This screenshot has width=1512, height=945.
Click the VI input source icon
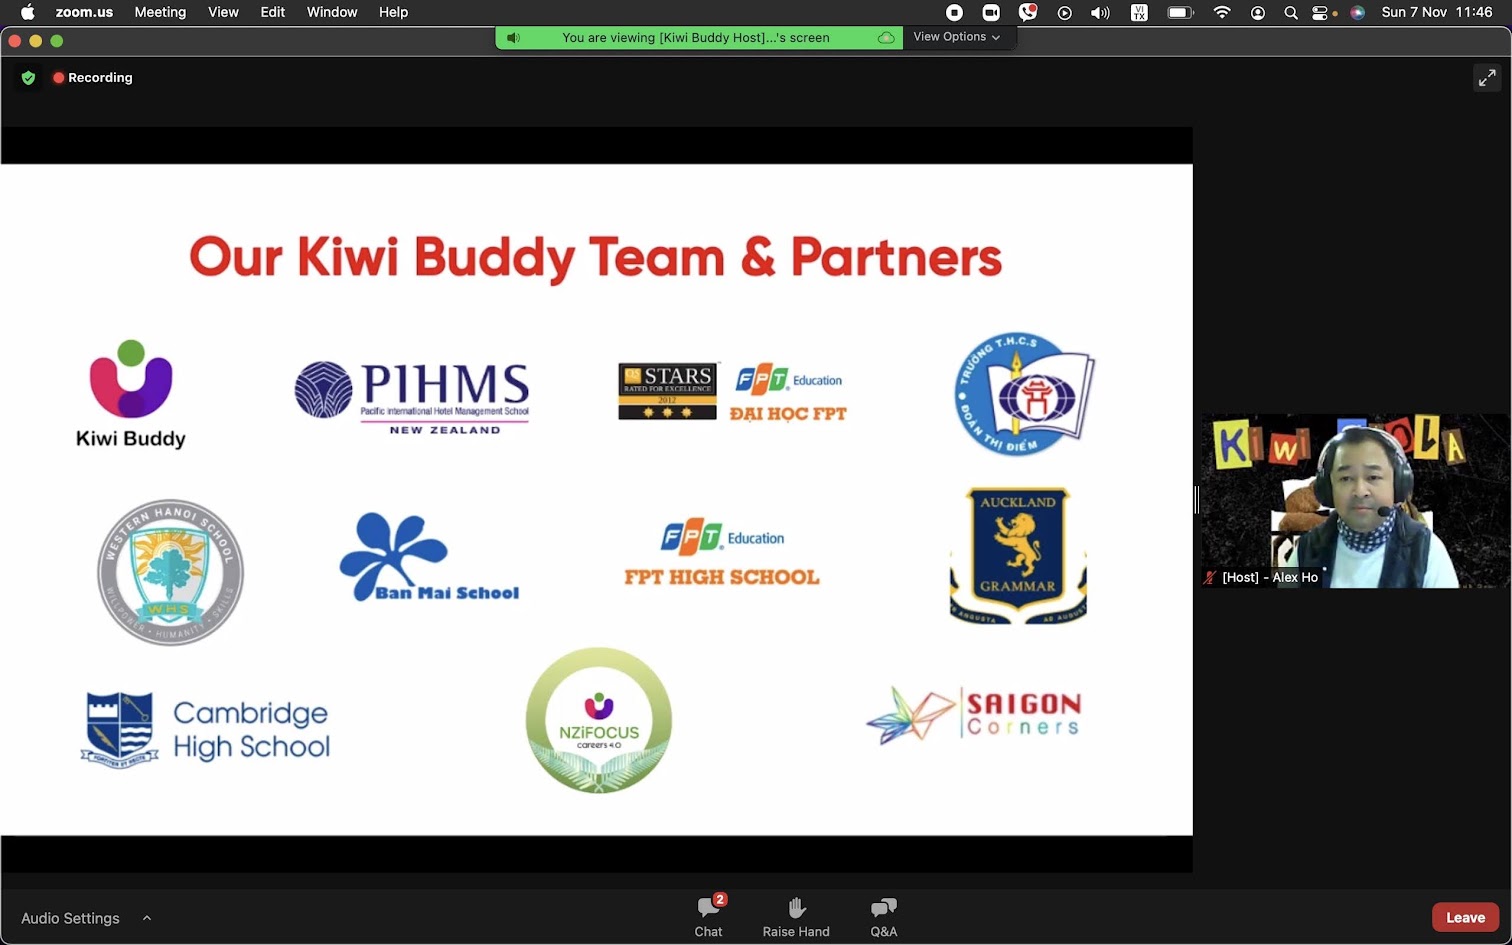[x=1139, y=12]
